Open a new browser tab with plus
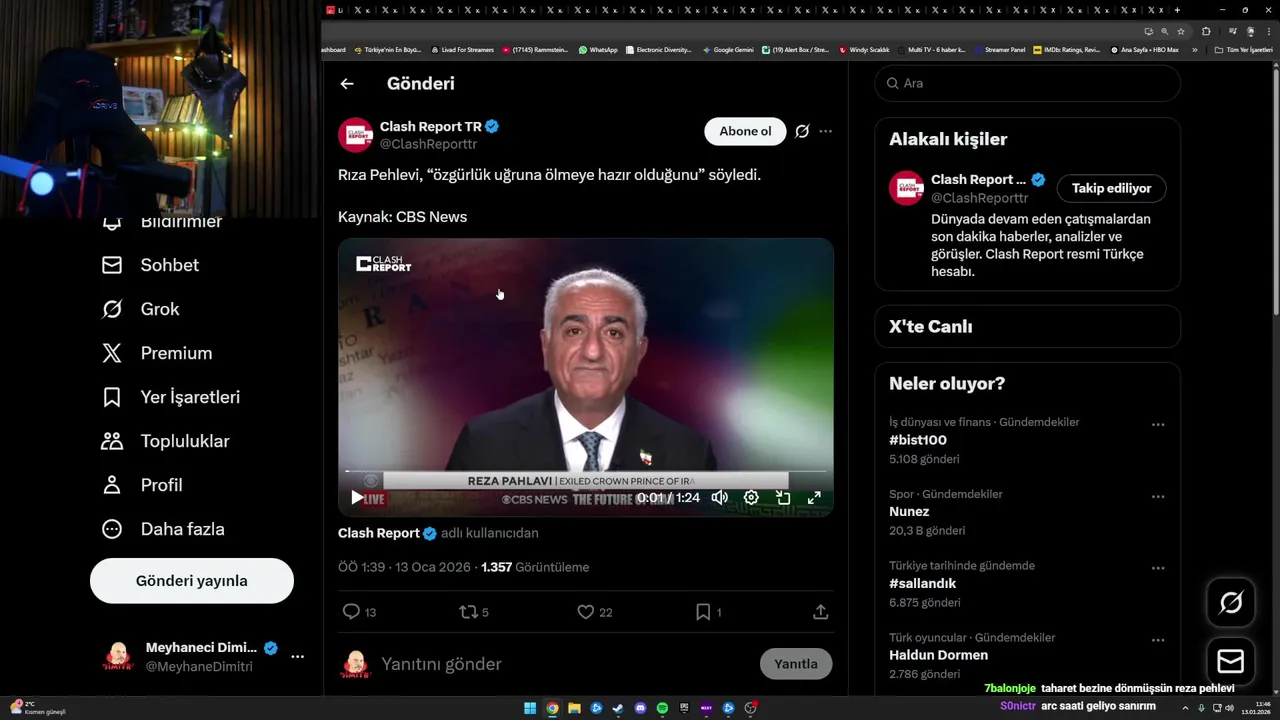Screen dimensions: 1280x720 [x=1177, y=10]
